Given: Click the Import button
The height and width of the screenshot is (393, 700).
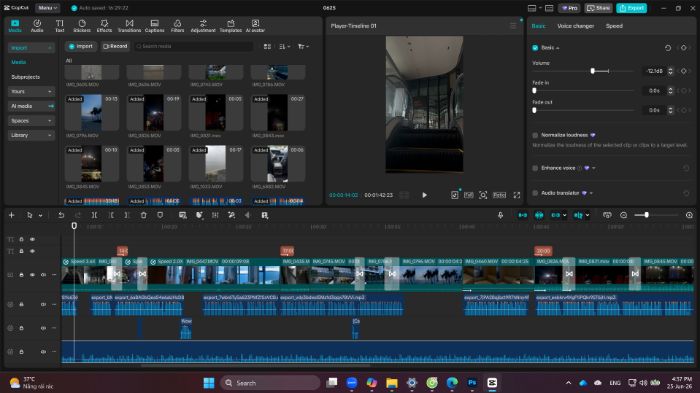Looking at the screenshot, I should point(81,46).
